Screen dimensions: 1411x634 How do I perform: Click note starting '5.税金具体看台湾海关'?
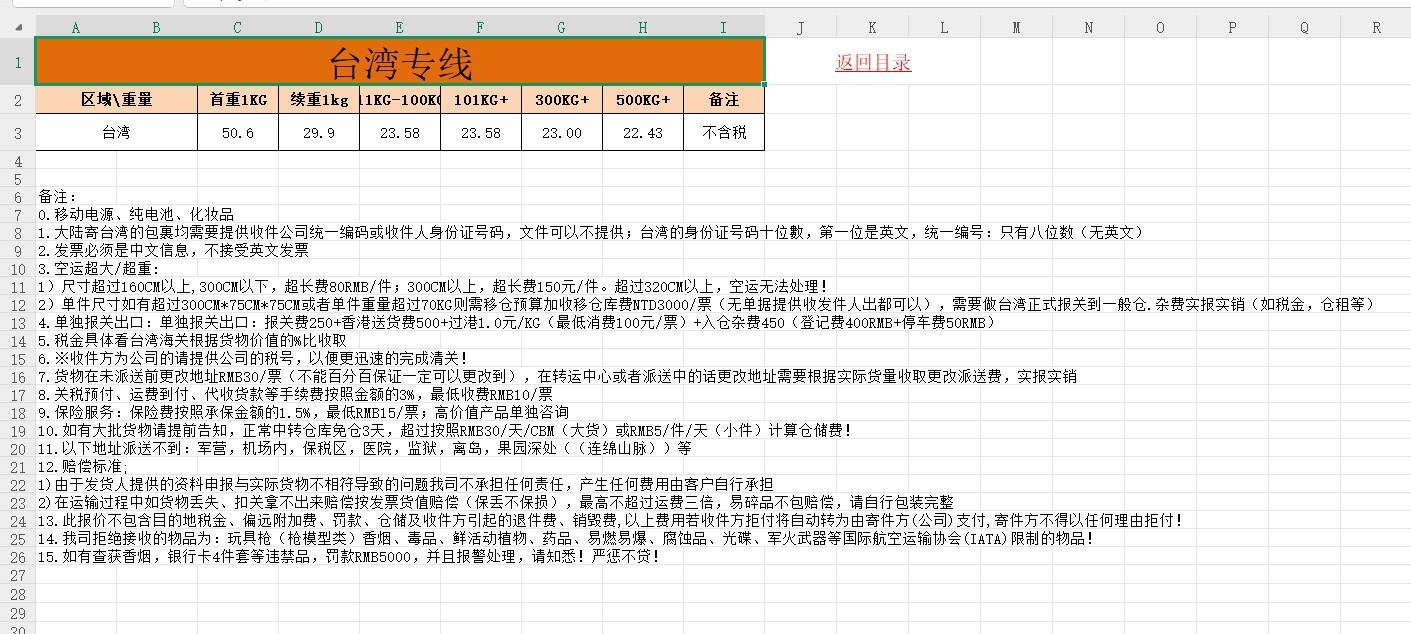193,340
